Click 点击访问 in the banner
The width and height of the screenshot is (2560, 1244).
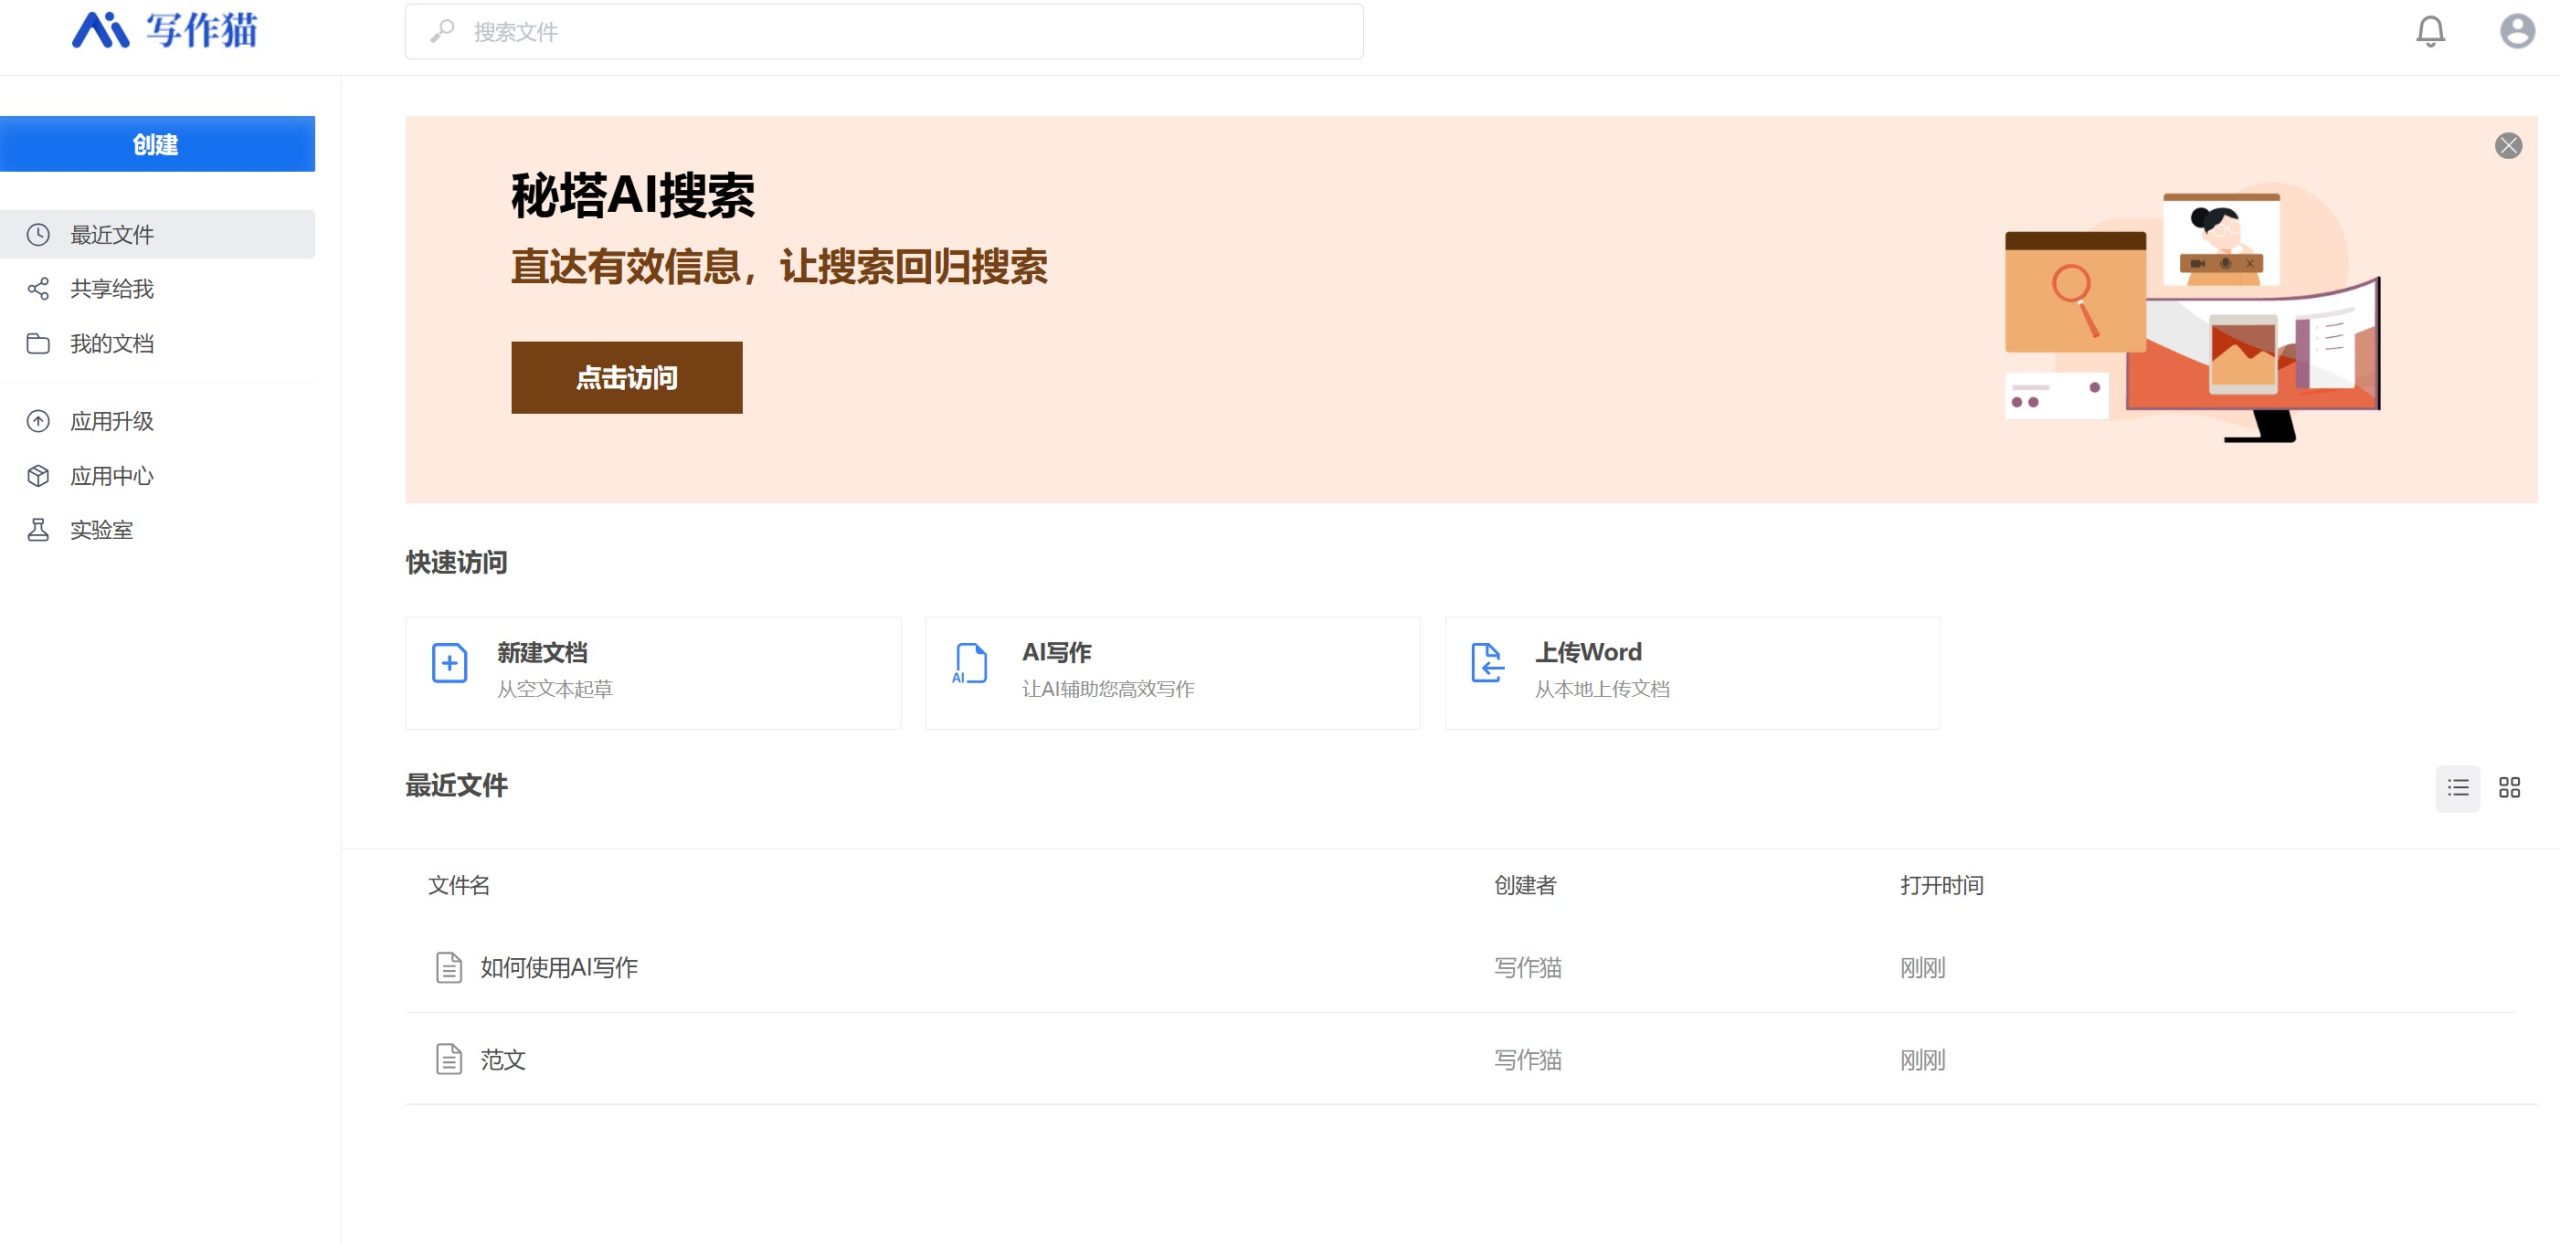click(x=627, y=377)
